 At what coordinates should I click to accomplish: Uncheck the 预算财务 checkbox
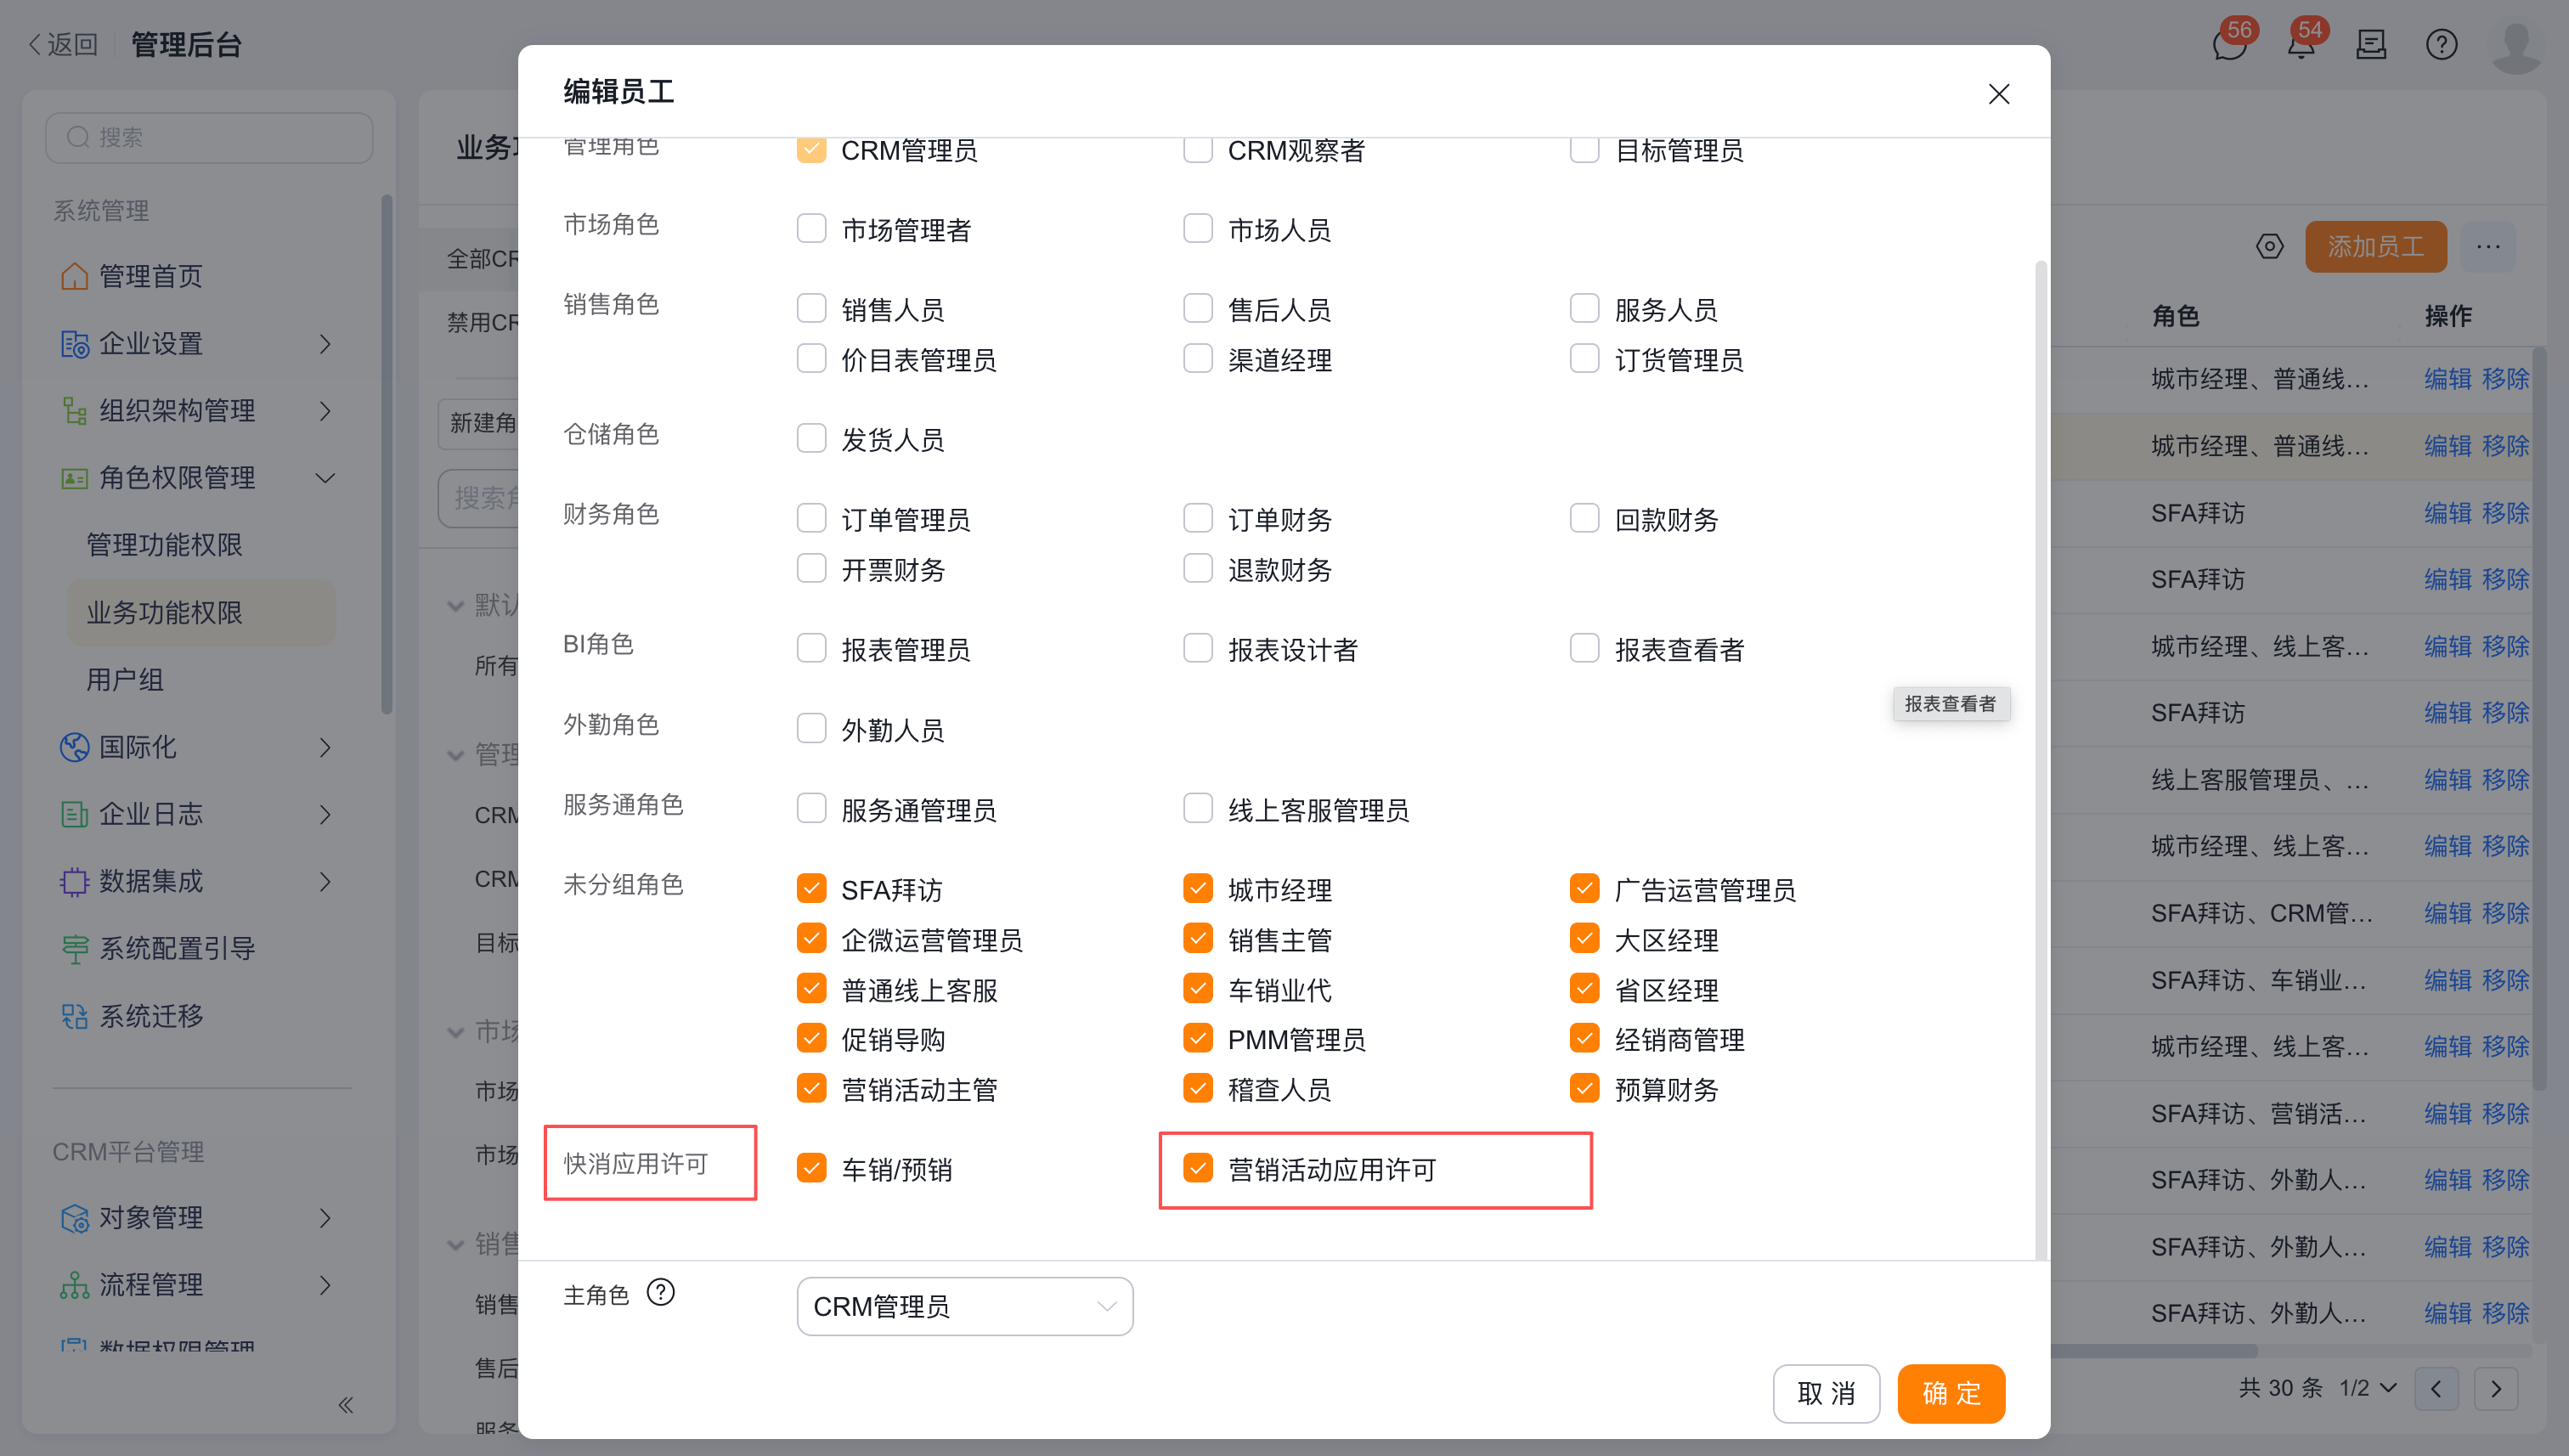click(x=1584, y=1088)
